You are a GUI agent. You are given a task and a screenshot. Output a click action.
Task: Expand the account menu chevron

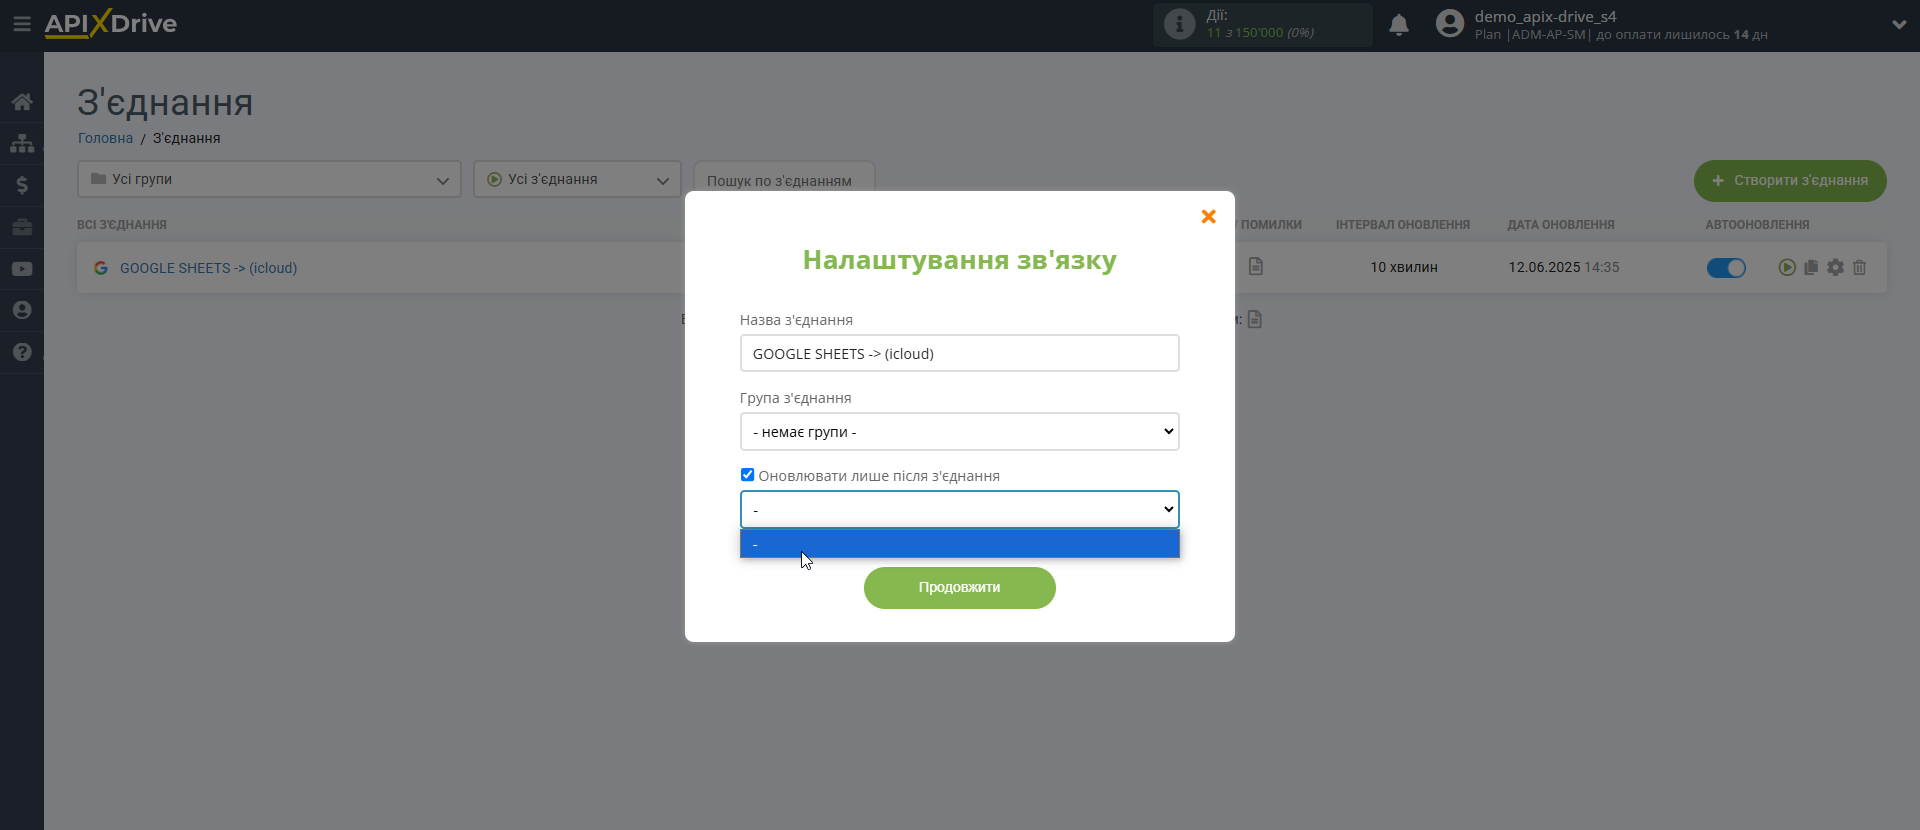[x=1899, y=25]
